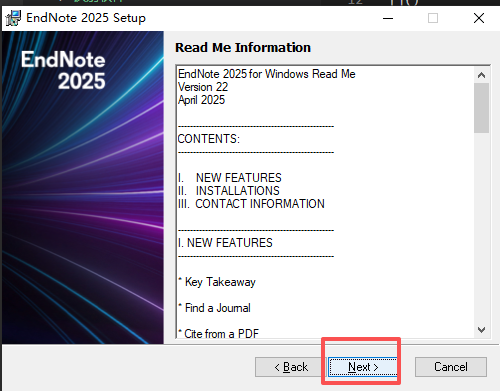Click the scroll down arrow of Read Me
The width and height of the screenshot is (500, 391).
click(481, 330)
